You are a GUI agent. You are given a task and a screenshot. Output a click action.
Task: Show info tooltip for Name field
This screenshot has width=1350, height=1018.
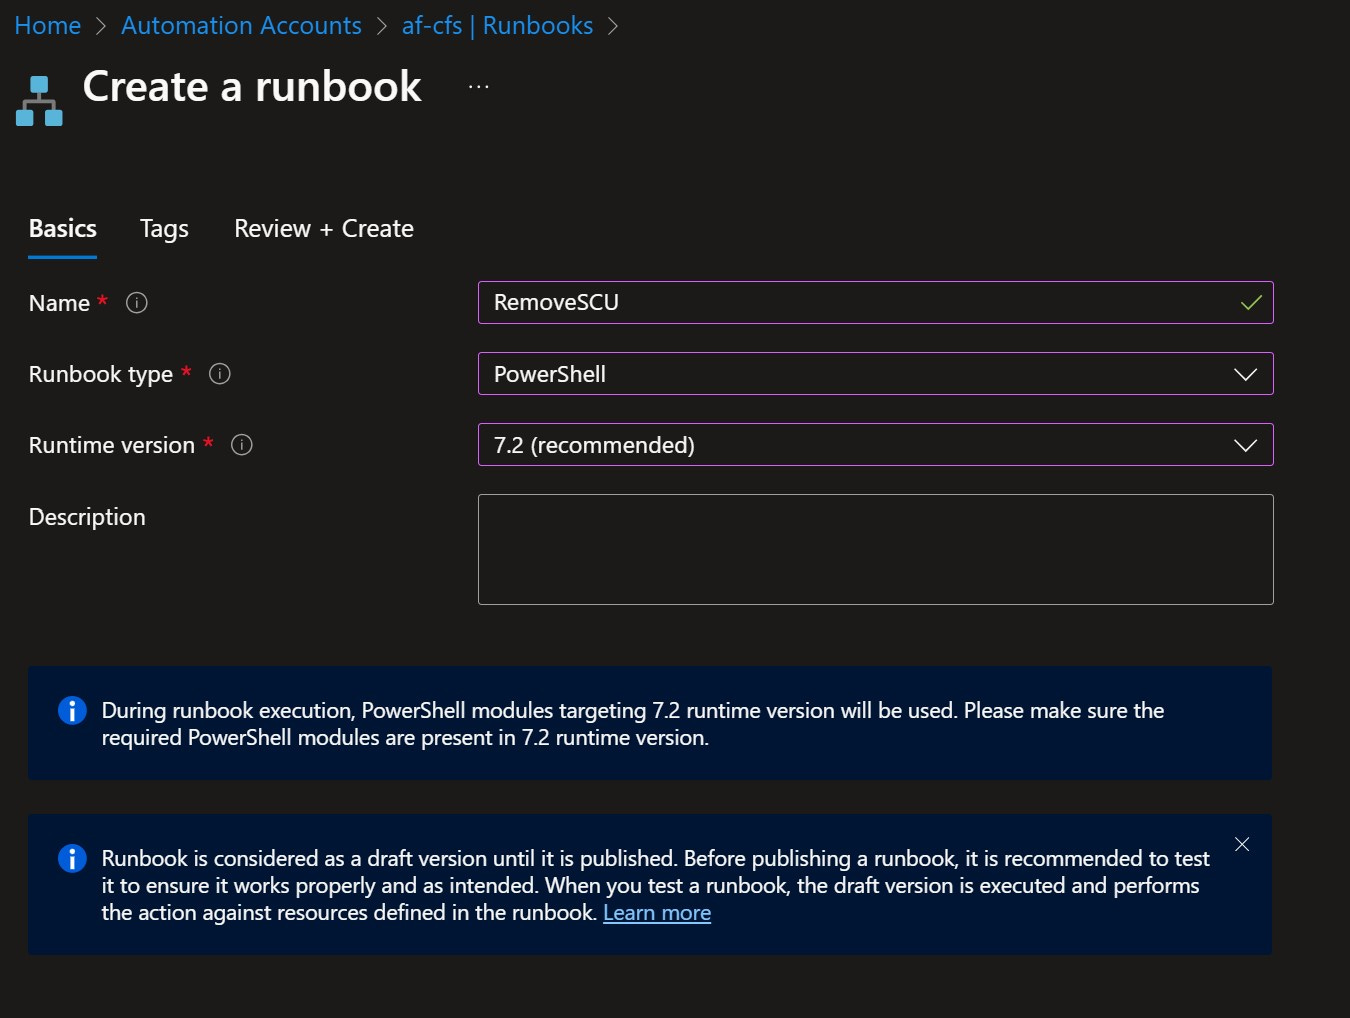pyautogui.click(x=137, y=303)
